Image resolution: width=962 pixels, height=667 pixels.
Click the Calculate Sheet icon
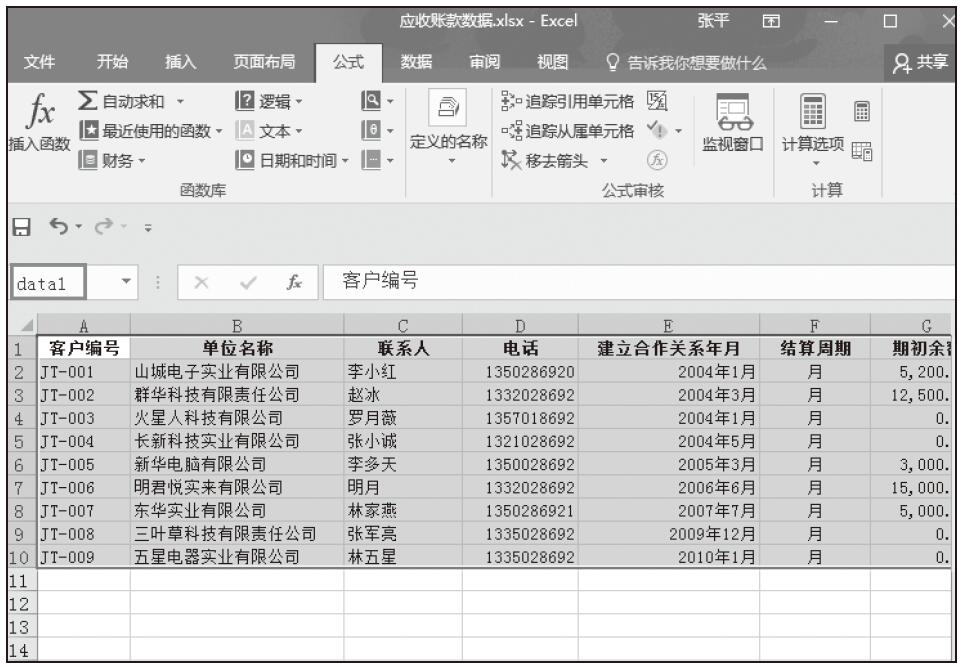[x=861, y=149]
